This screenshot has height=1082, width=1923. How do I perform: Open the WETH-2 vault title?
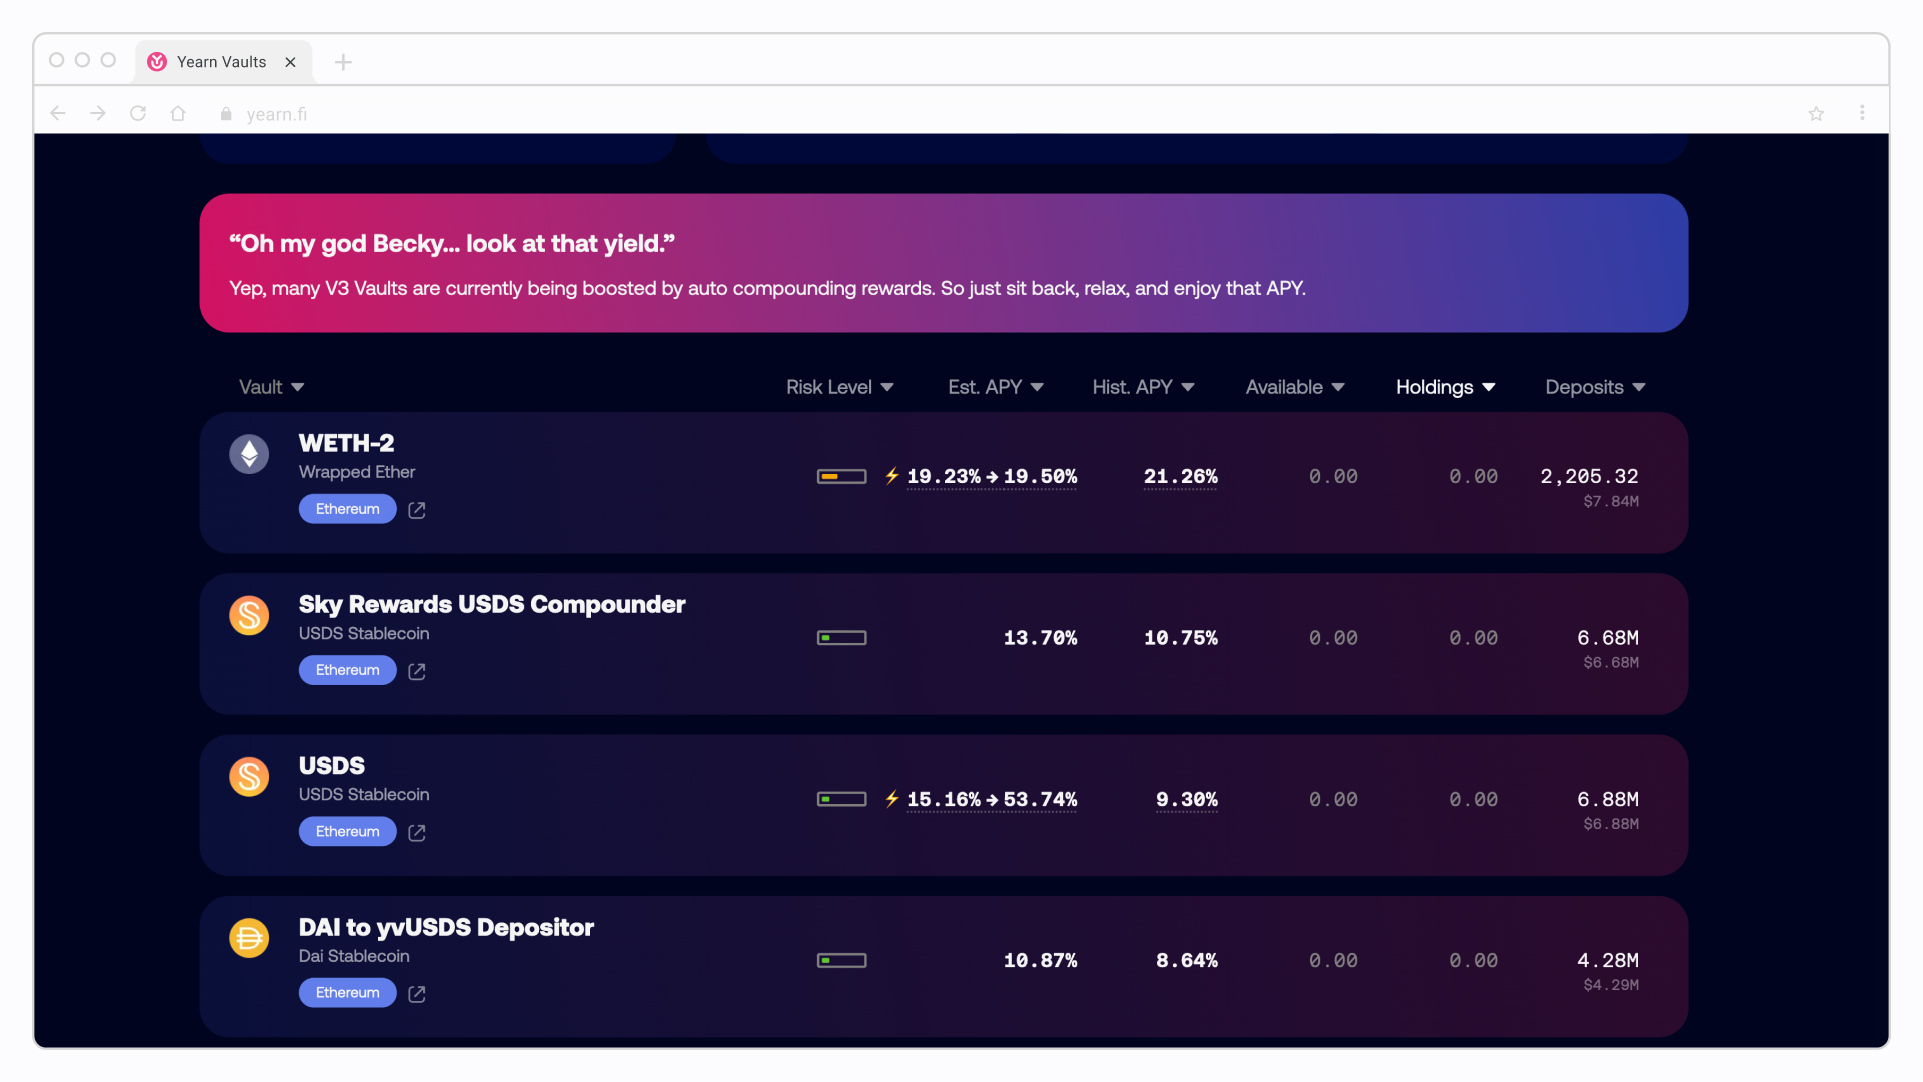[346, 443]
